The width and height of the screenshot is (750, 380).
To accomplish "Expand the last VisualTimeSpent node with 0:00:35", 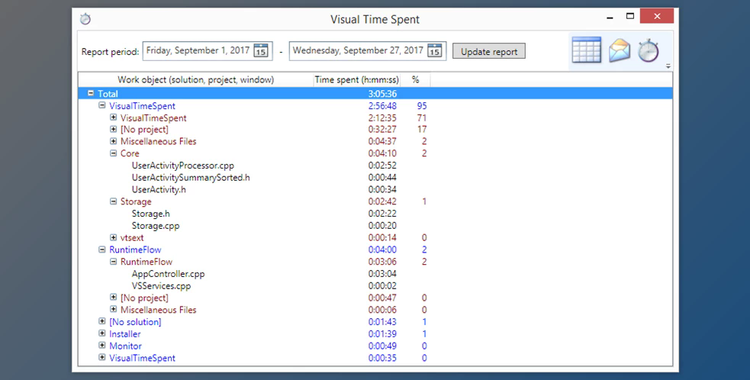I will point(102,358).
